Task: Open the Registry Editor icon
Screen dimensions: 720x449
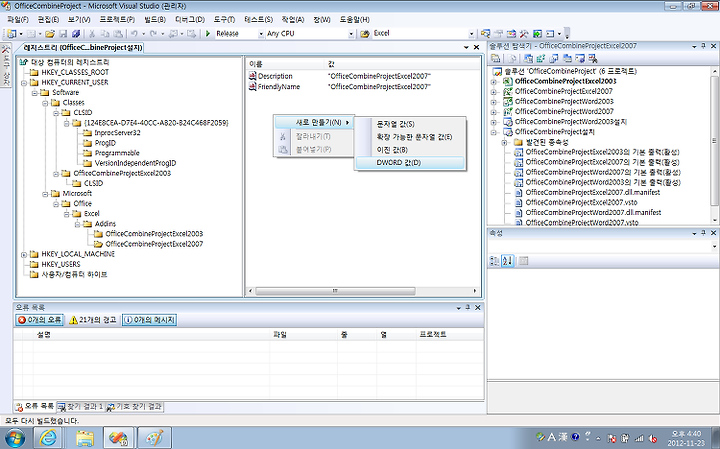Action: click(541, 58)
